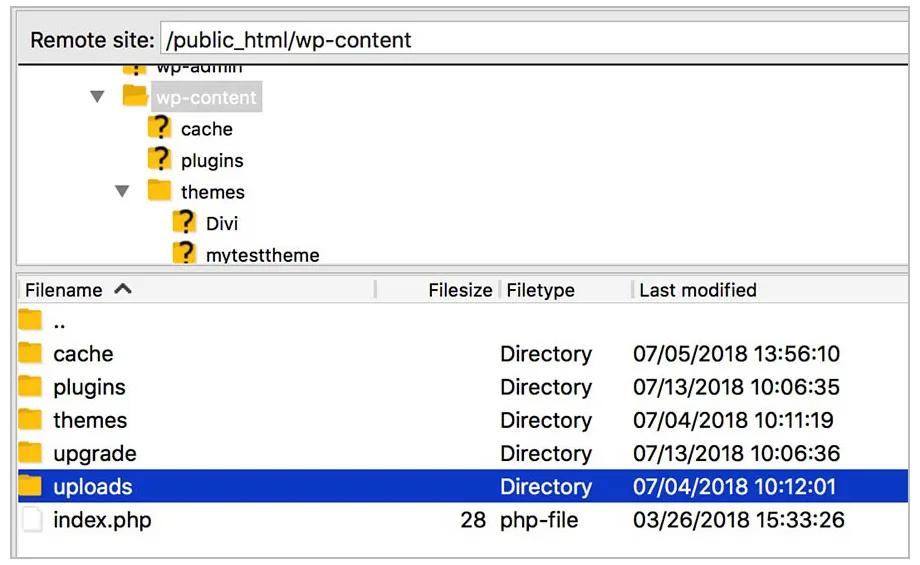
Task: Click the Directory type cell of cache
Action: pos(546,354)
